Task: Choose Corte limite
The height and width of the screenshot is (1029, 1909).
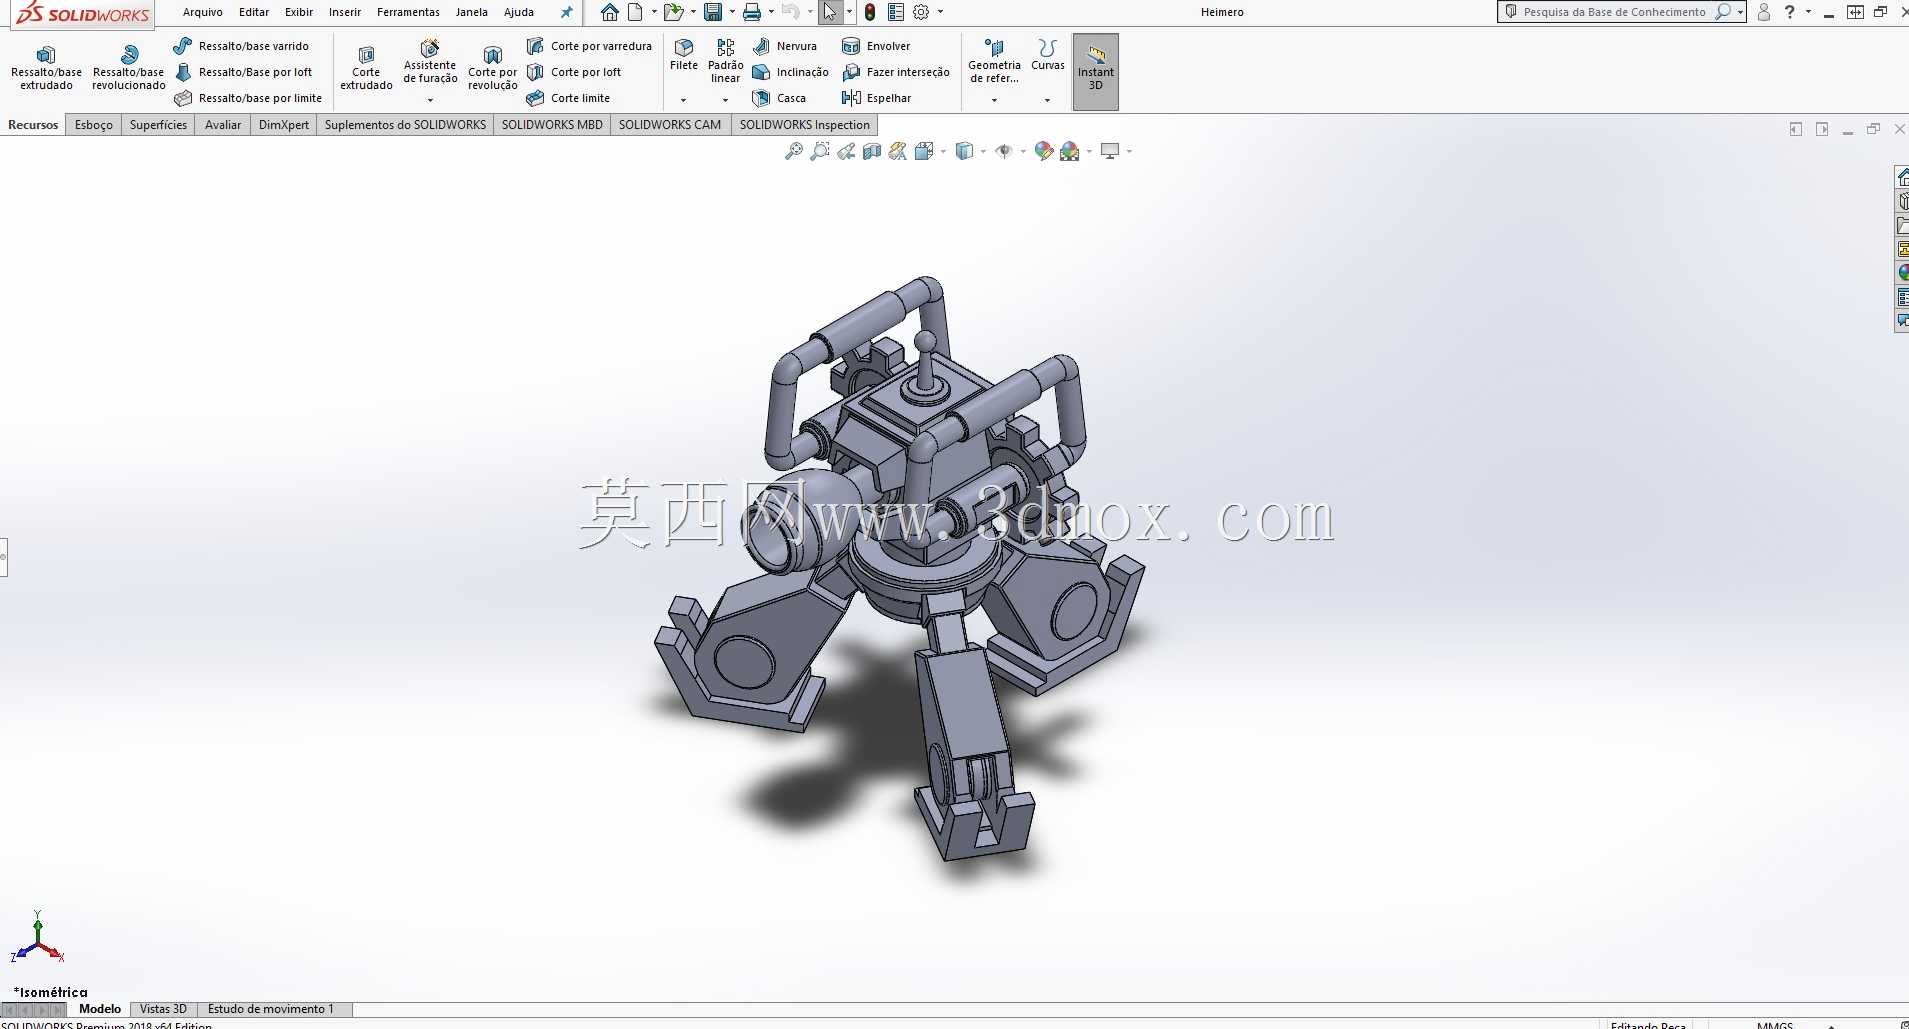Action: (x=568, y=98)
